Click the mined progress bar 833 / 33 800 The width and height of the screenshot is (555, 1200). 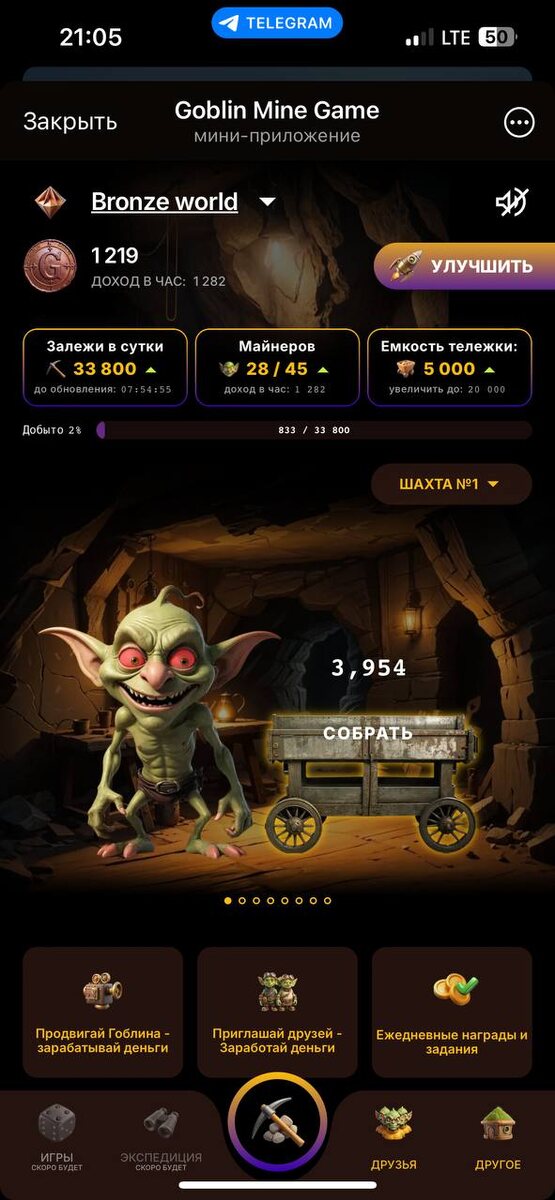click(314, 430)
